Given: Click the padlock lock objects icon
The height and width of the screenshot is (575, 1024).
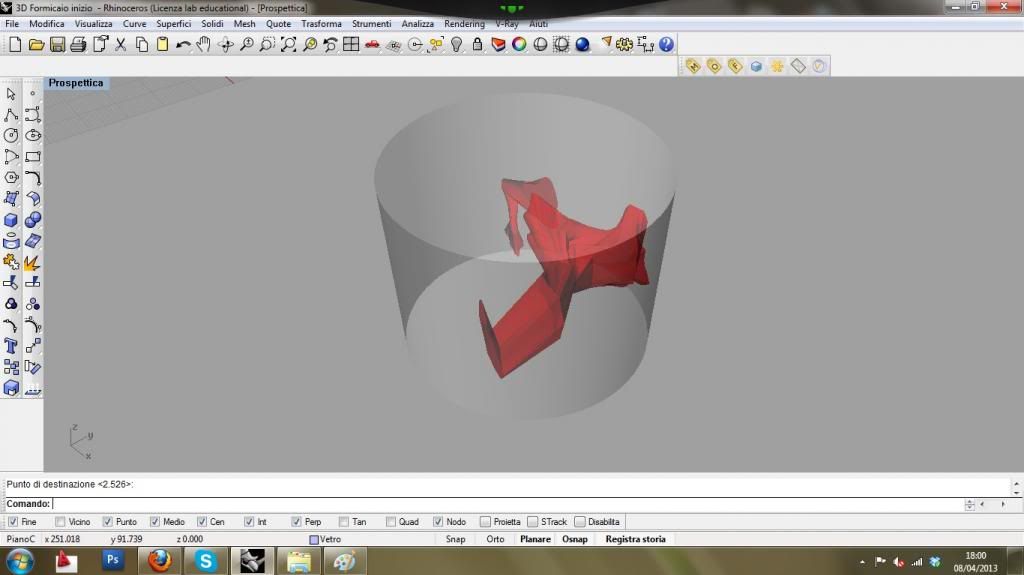Looking at the screenshot, I should 477,44.
